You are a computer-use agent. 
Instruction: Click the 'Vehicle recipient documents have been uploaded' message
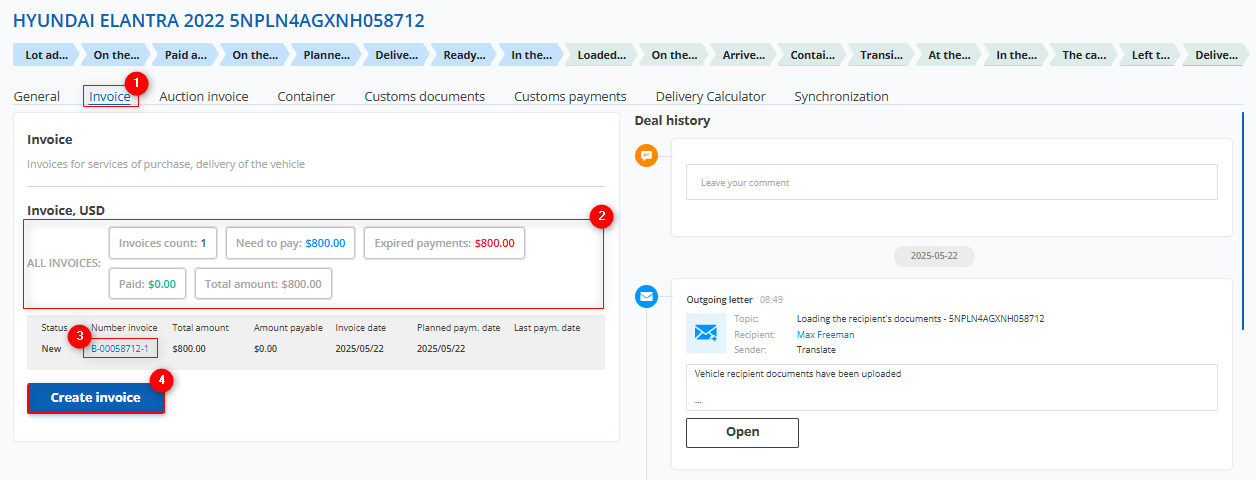coord(796,374)
